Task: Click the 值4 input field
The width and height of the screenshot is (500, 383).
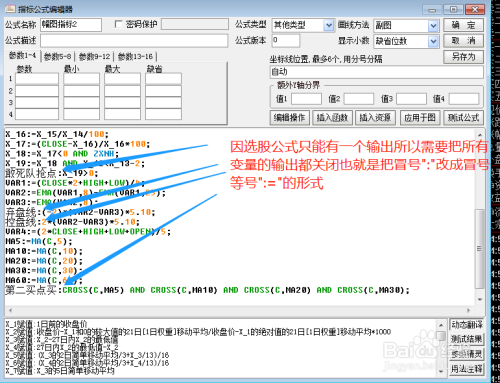Action: click(x=464, y=99)
